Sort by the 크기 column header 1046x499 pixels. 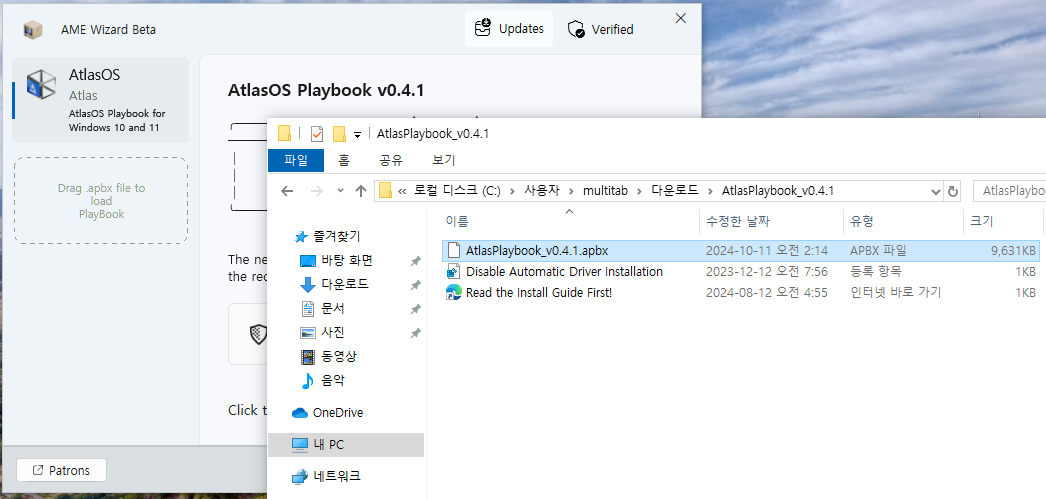click(1003, 221)
